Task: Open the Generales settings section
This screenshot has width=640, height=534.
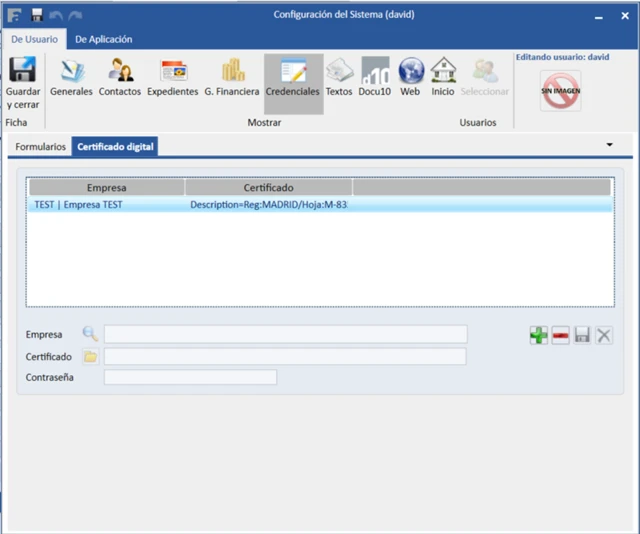Action: (x=71, y=78)
